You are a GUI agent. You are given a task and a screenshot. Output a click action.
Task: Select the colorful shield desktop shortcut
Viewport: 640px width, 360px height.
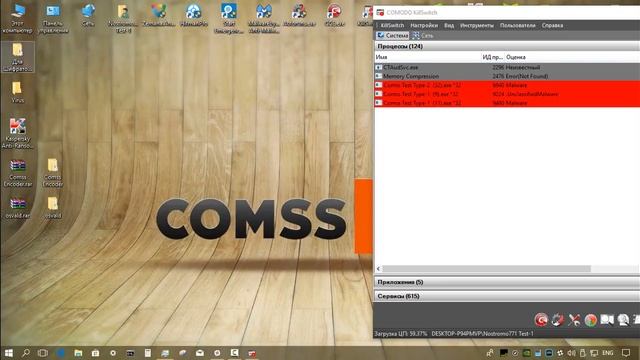[159, 16]
